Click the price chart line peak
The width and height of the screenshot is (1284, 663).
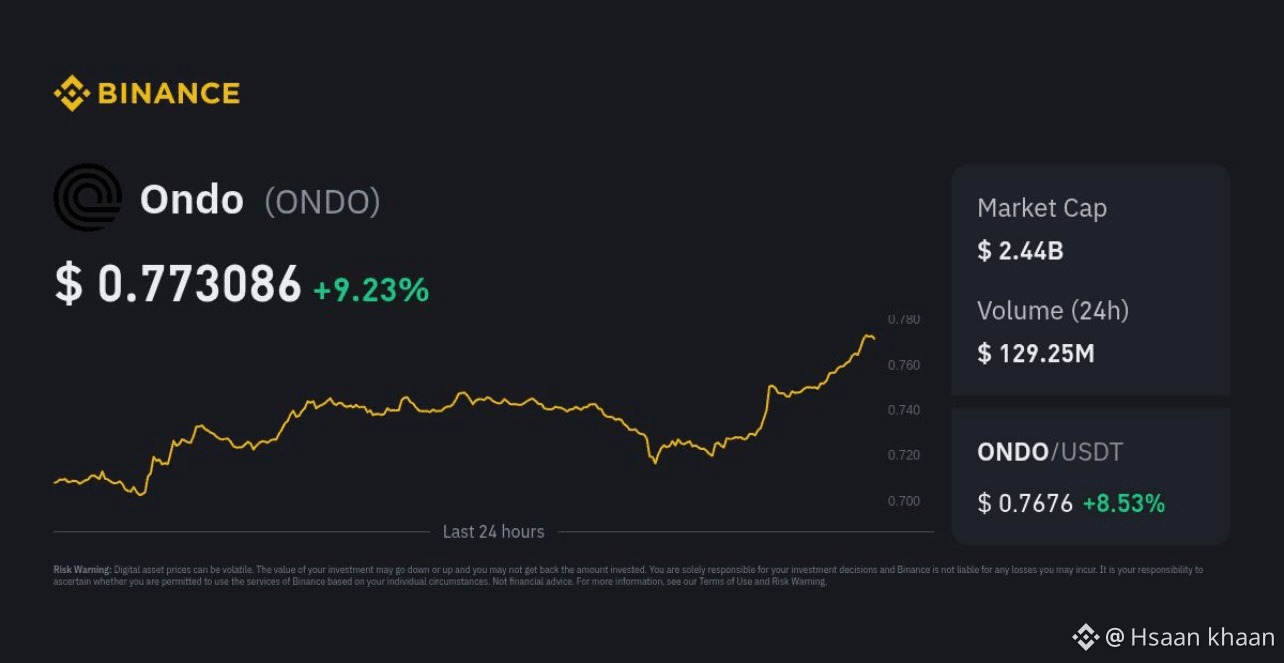click(867, 336)
